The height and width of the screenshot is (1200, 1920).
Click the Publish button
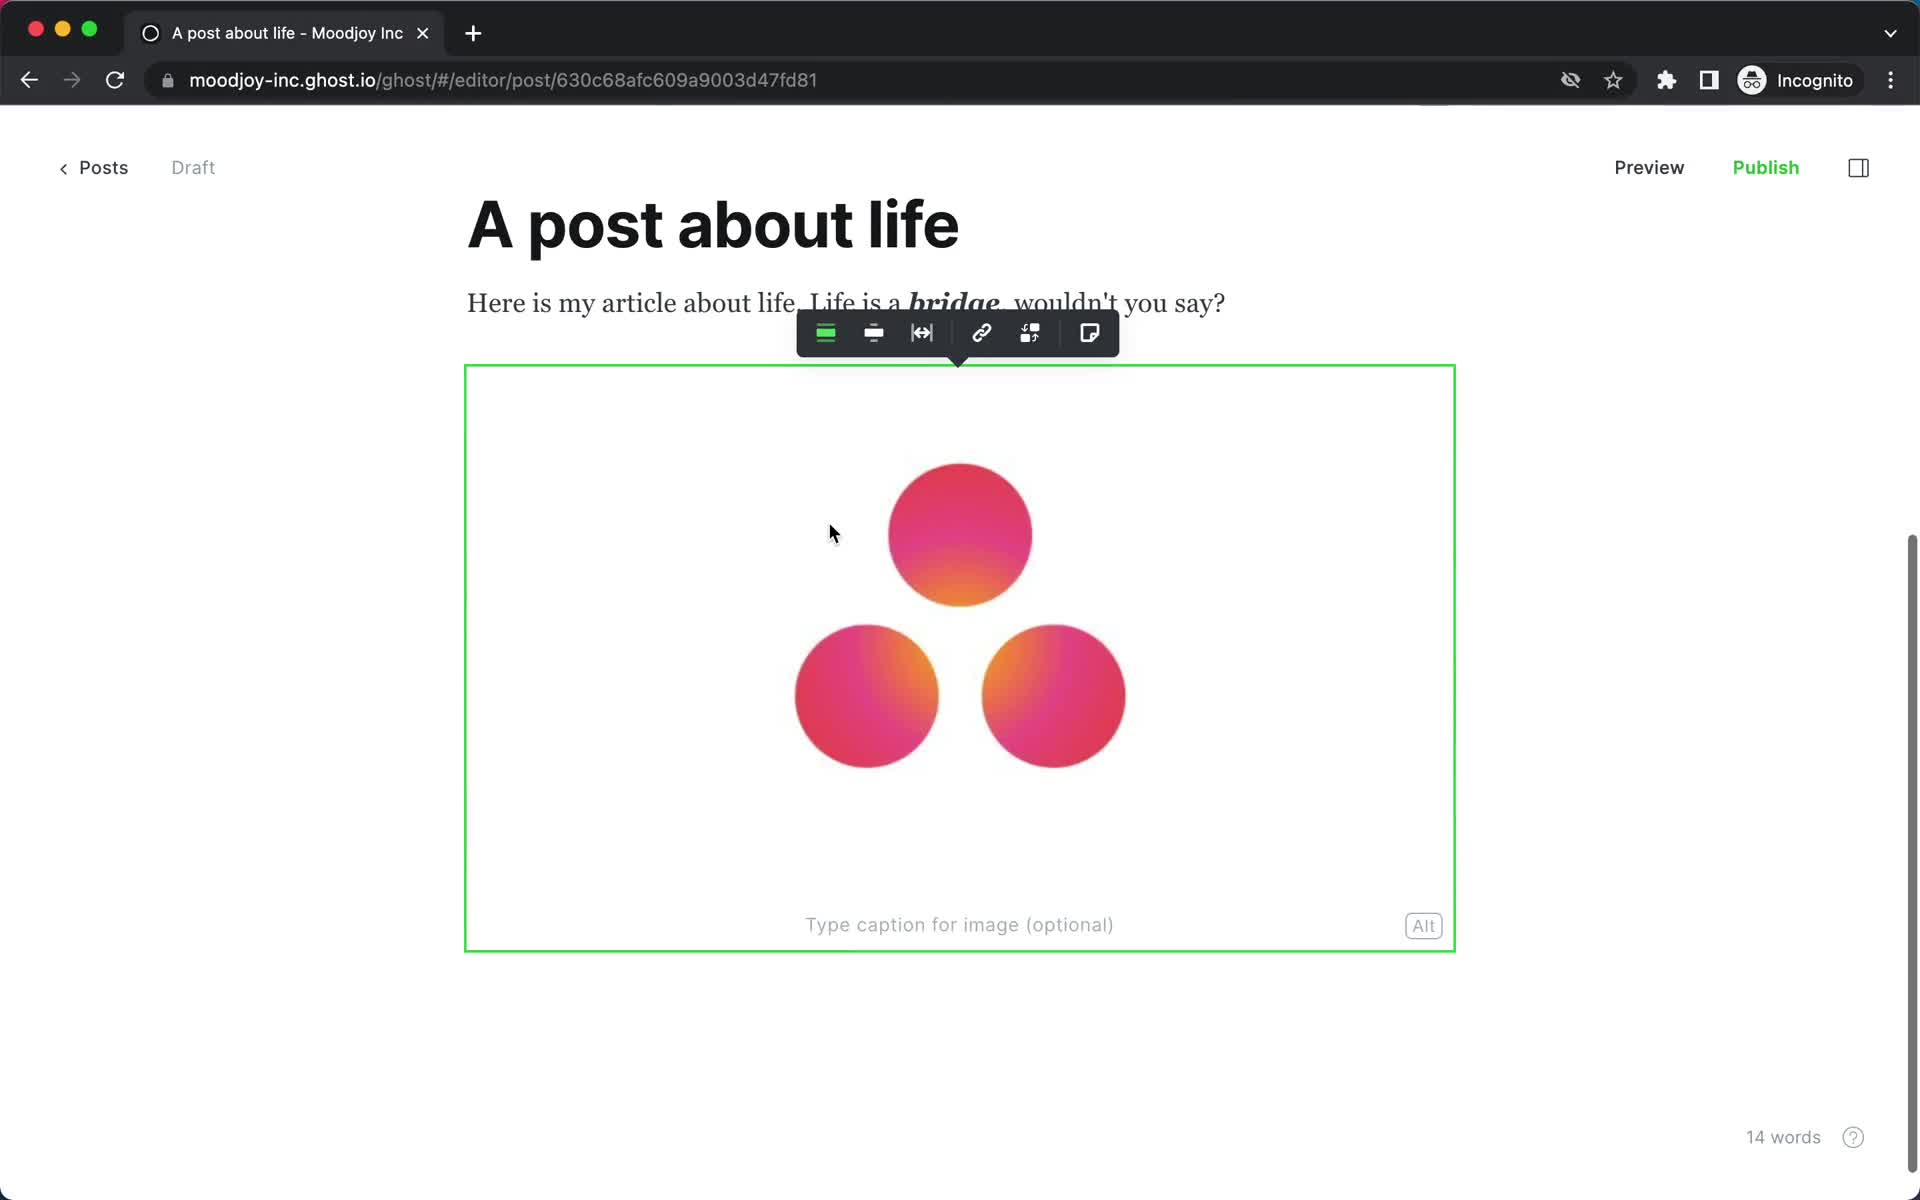(1765, 167)
